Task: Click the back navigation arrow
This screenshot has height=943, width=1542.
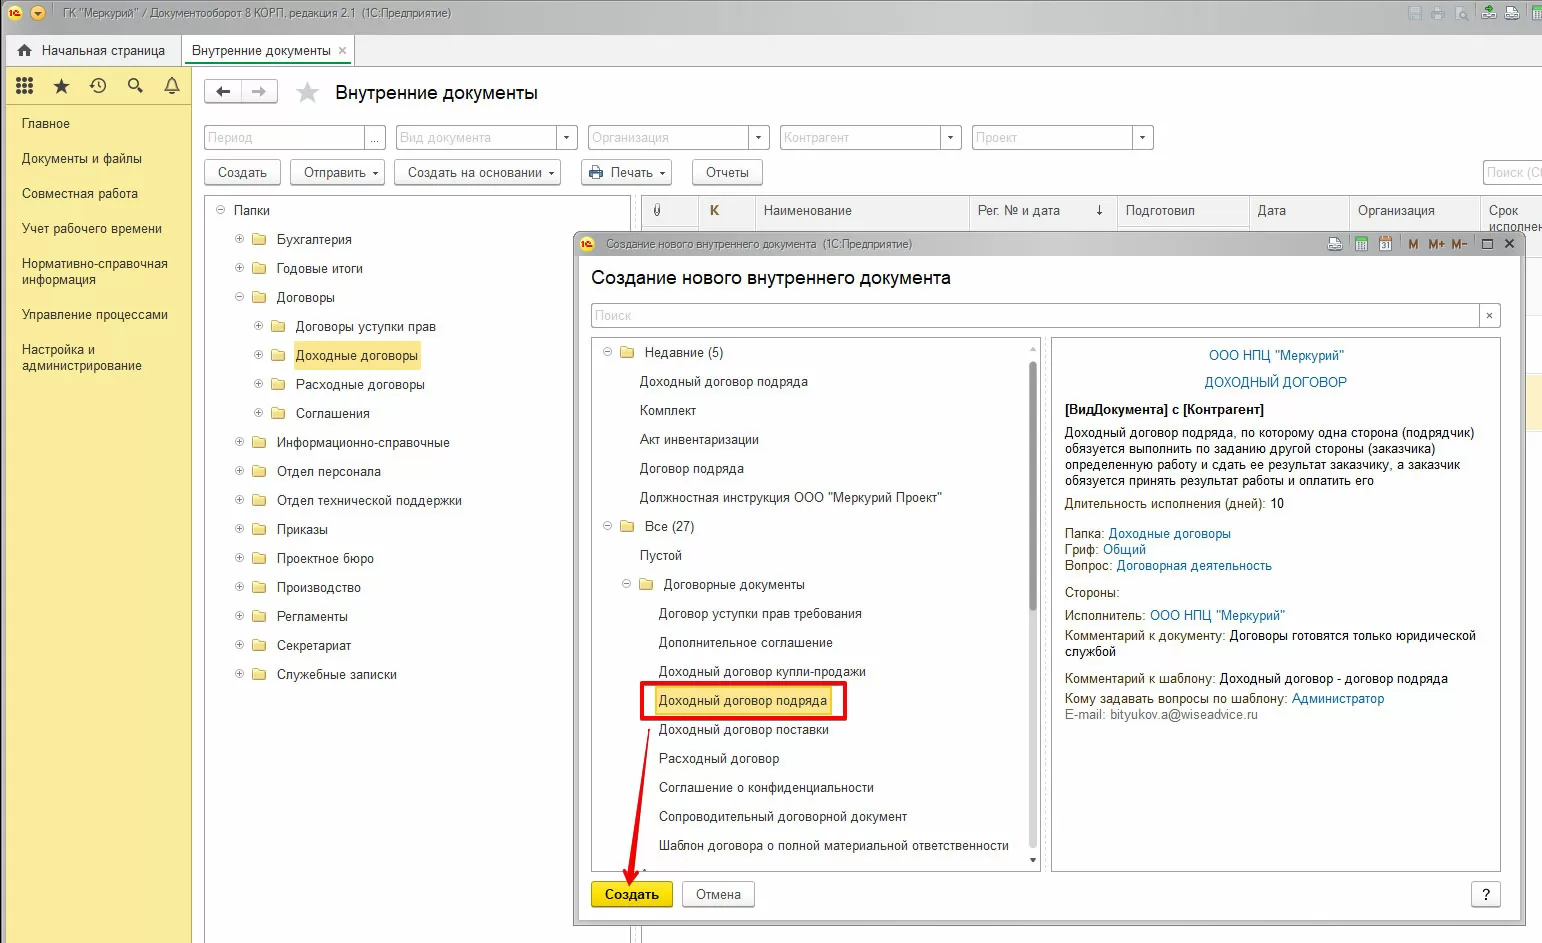Action: 223,92
